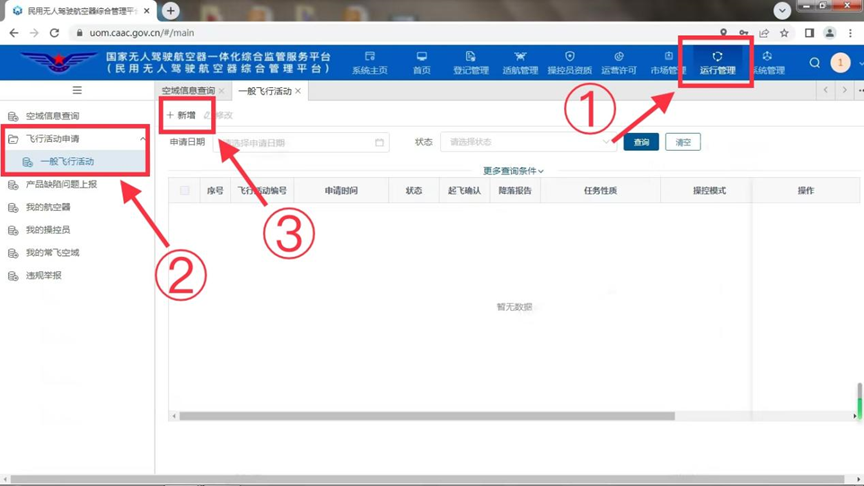
Task: Toggle the browser side panel icon
Action: [809, 33]
